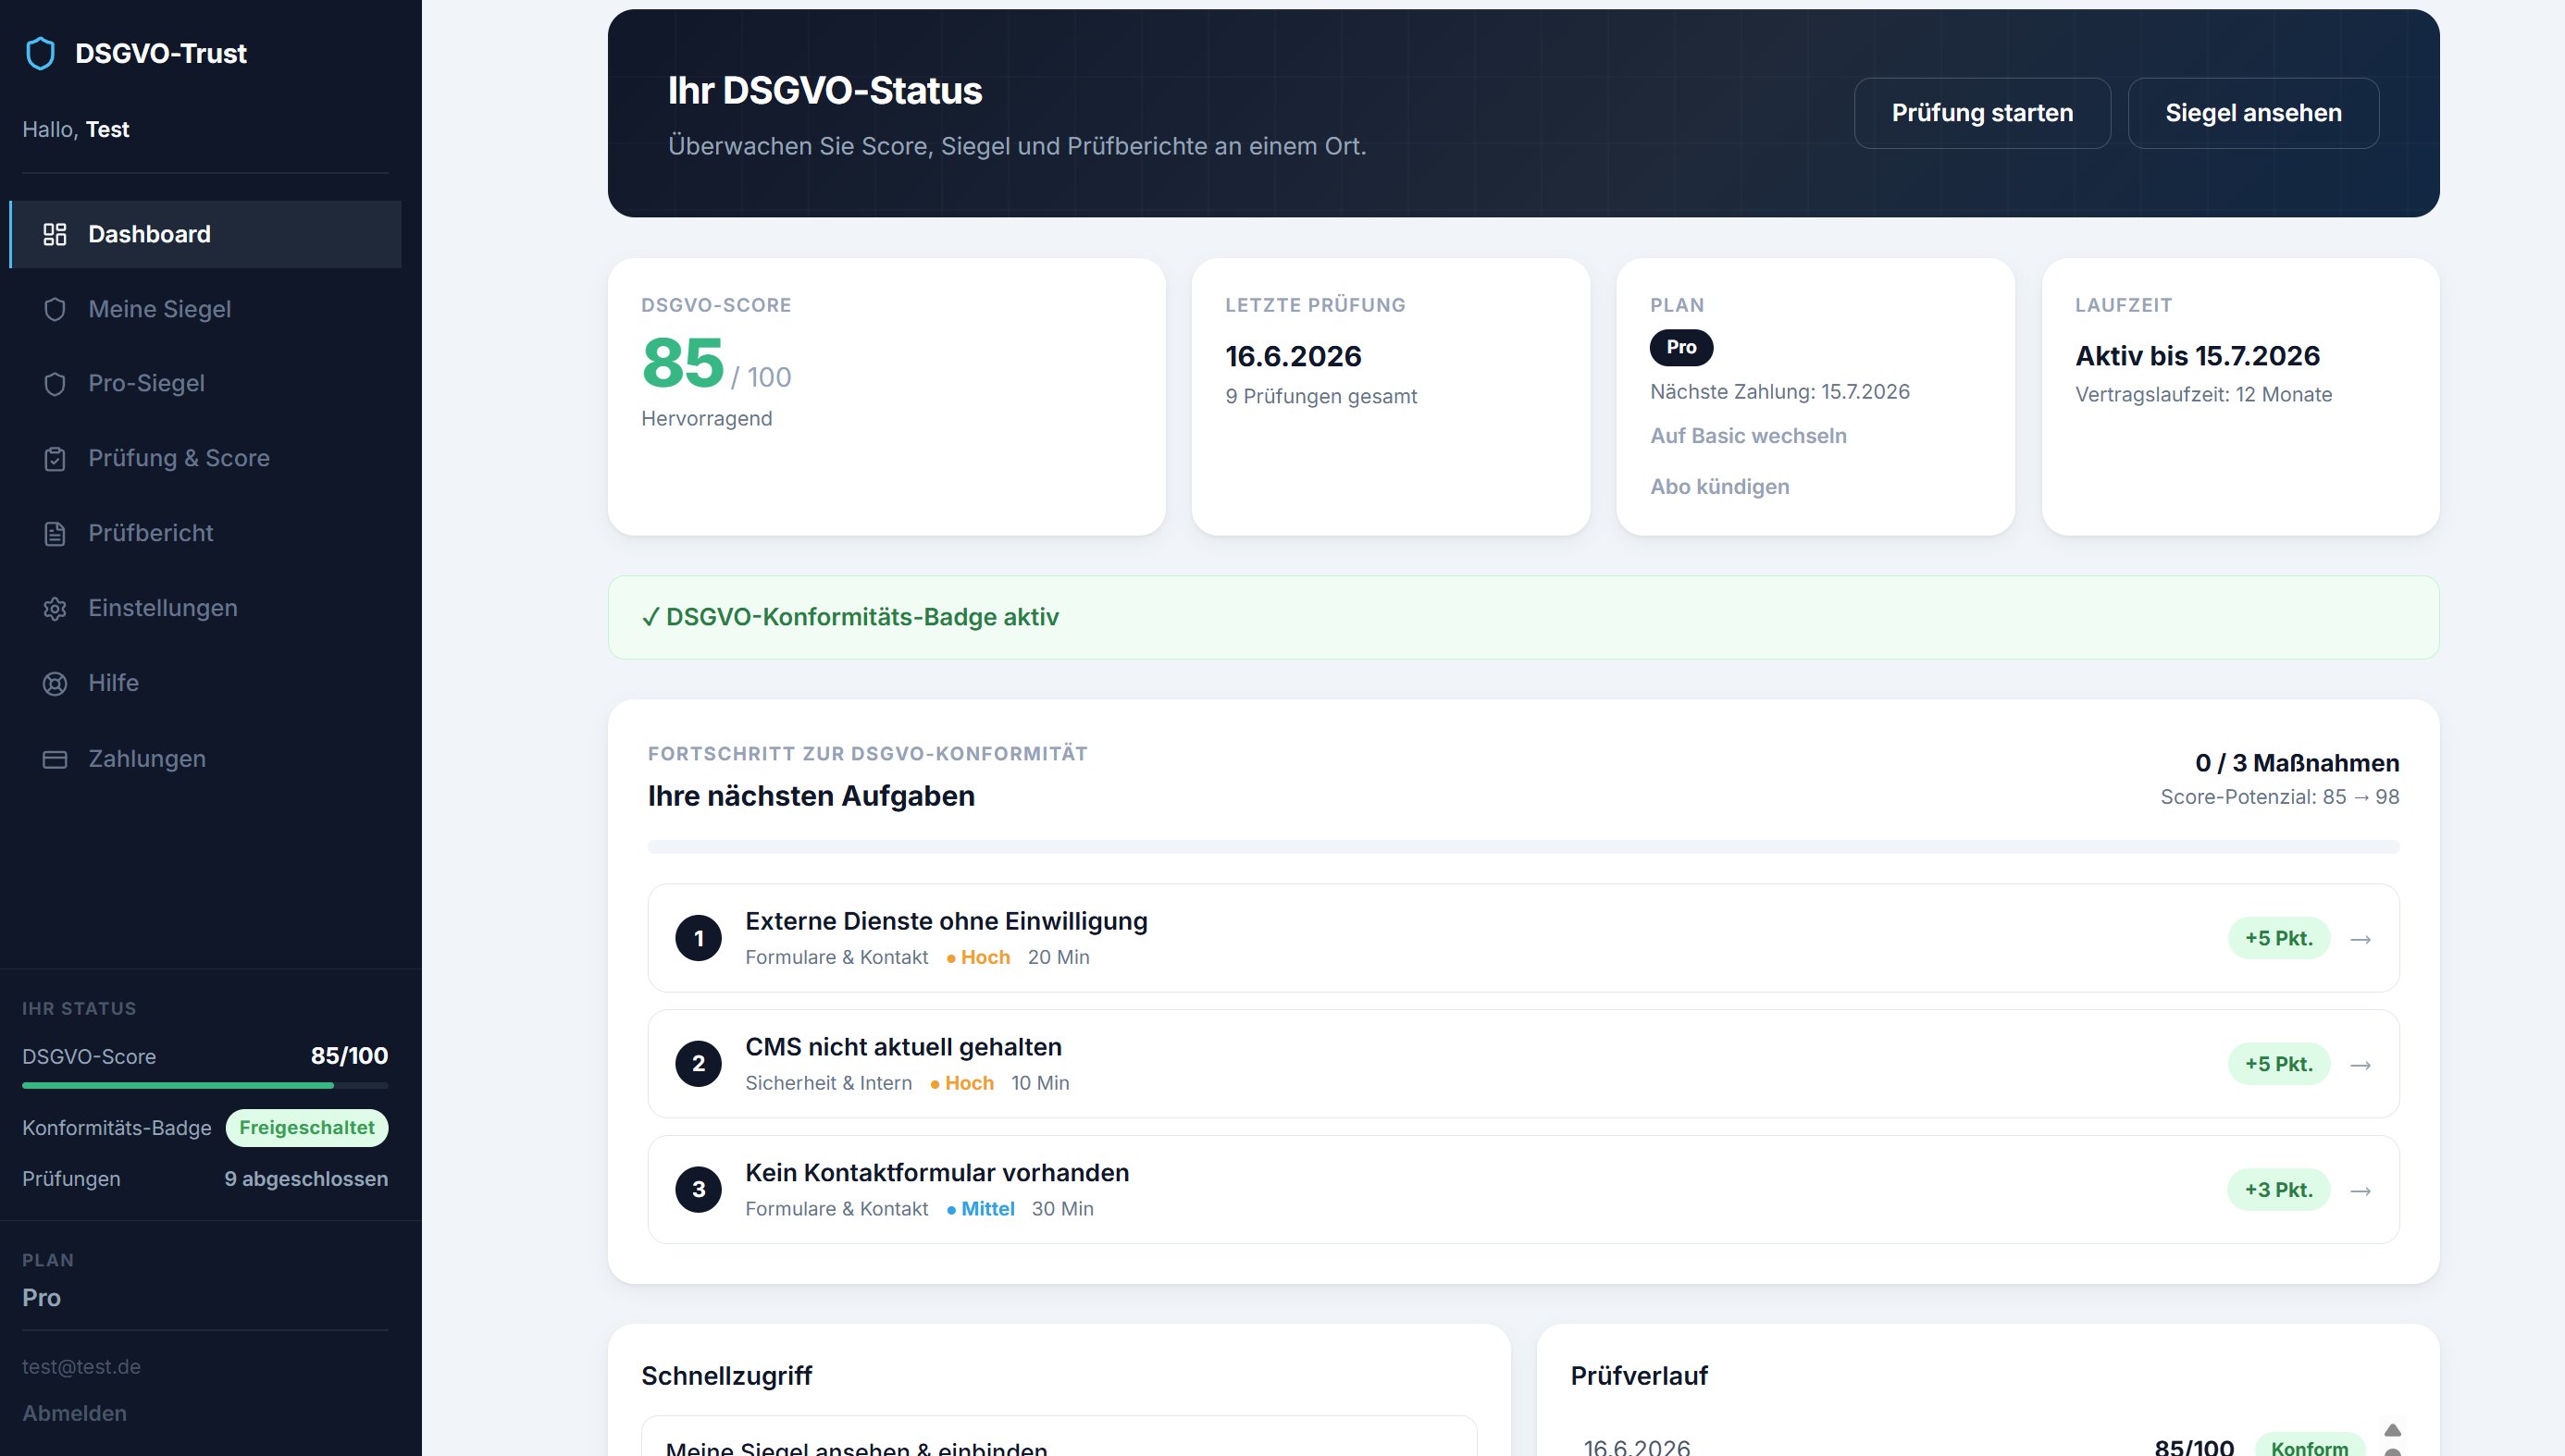Screen dimensions: 2565x1456
Task: Click 9 abgeschlossen in sidebar status
Action: pos(306,1179)
